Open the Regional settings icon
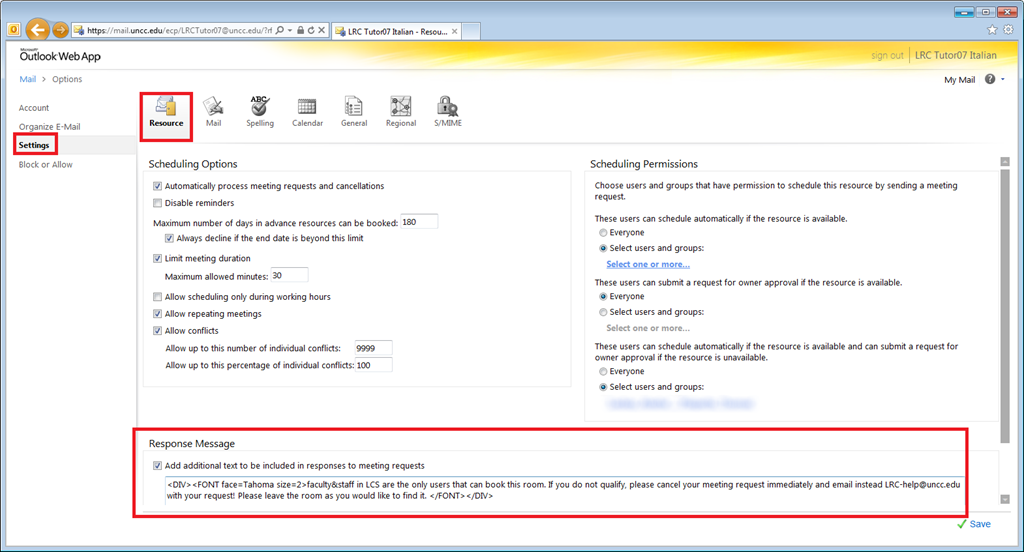This screenshot has width=1024, height=552. click(401, 110)
